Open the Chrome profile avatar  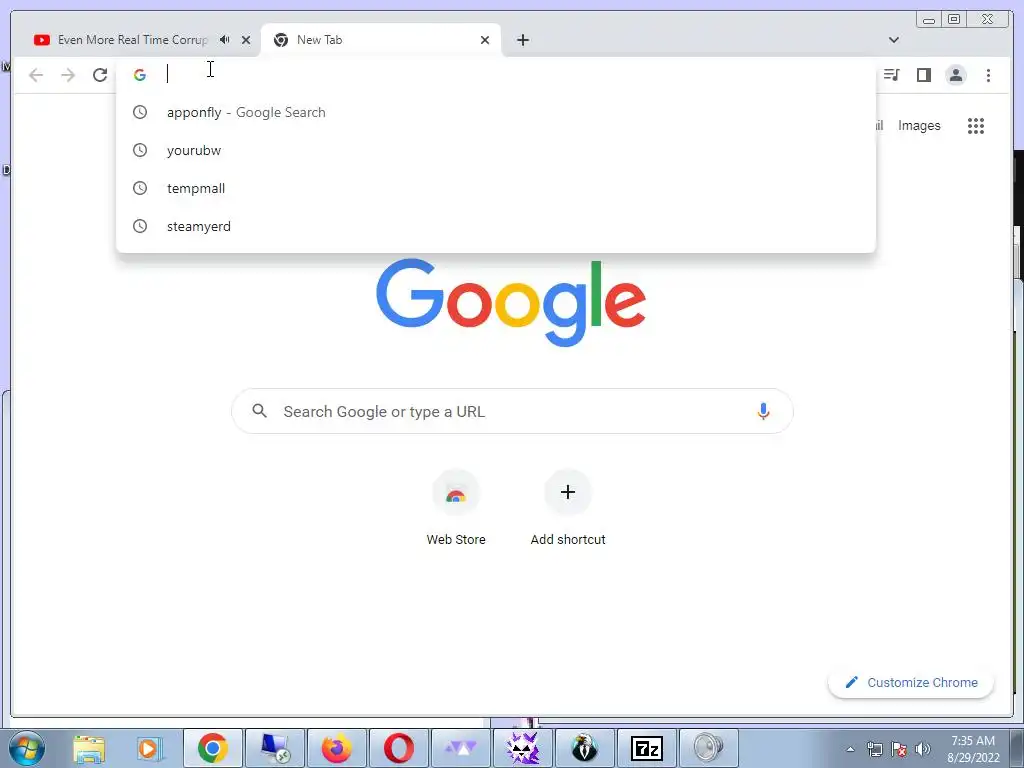[955, 75]
